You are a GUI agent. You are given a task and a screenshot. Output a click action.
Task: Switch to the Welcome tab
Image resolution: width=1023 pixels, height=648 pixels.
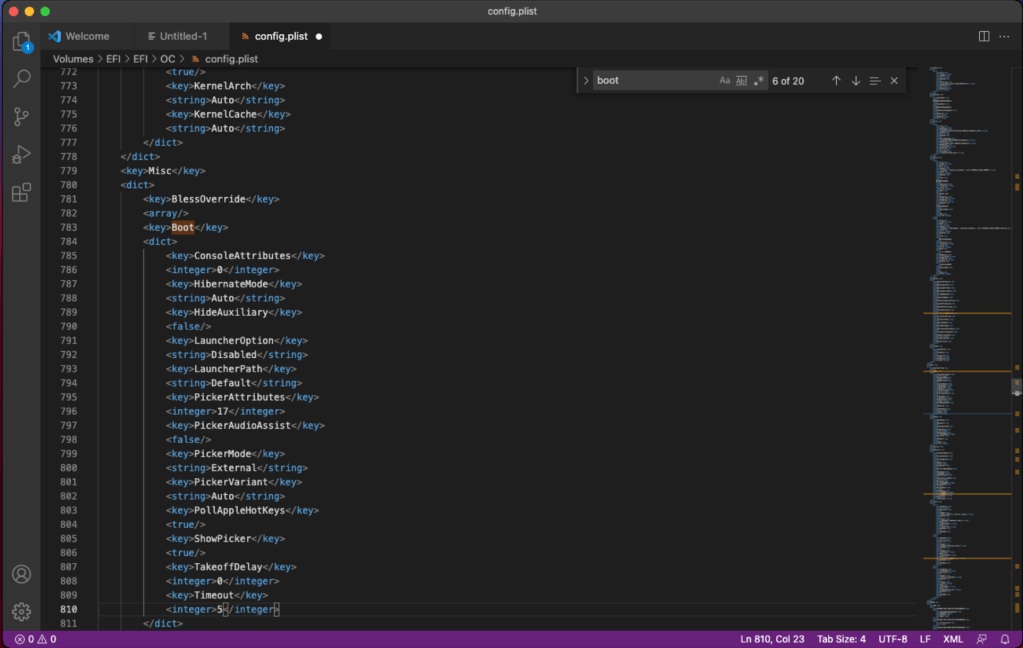pyautogui.click(x=86, y=36)
